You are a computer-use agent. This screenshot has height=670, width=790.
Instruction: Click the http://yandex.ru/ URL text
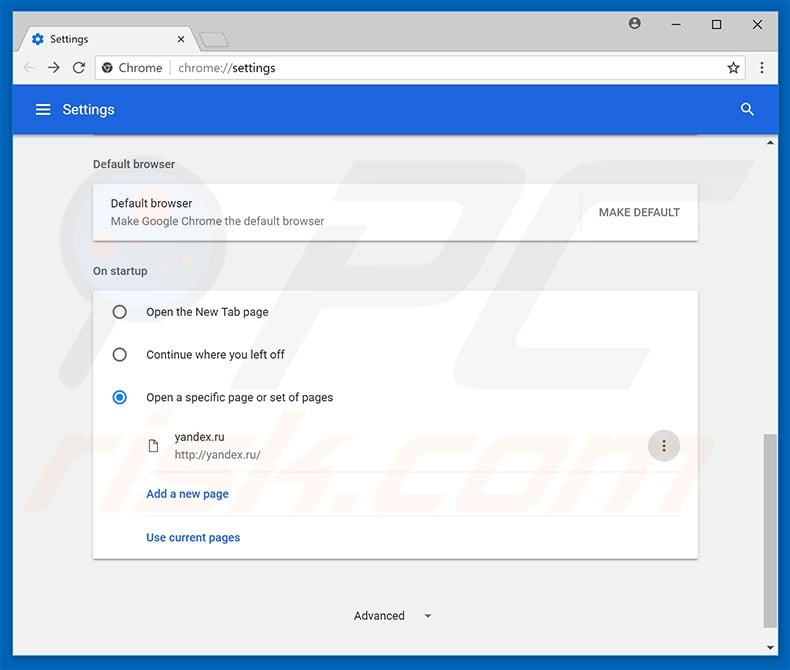click(218, 454)
